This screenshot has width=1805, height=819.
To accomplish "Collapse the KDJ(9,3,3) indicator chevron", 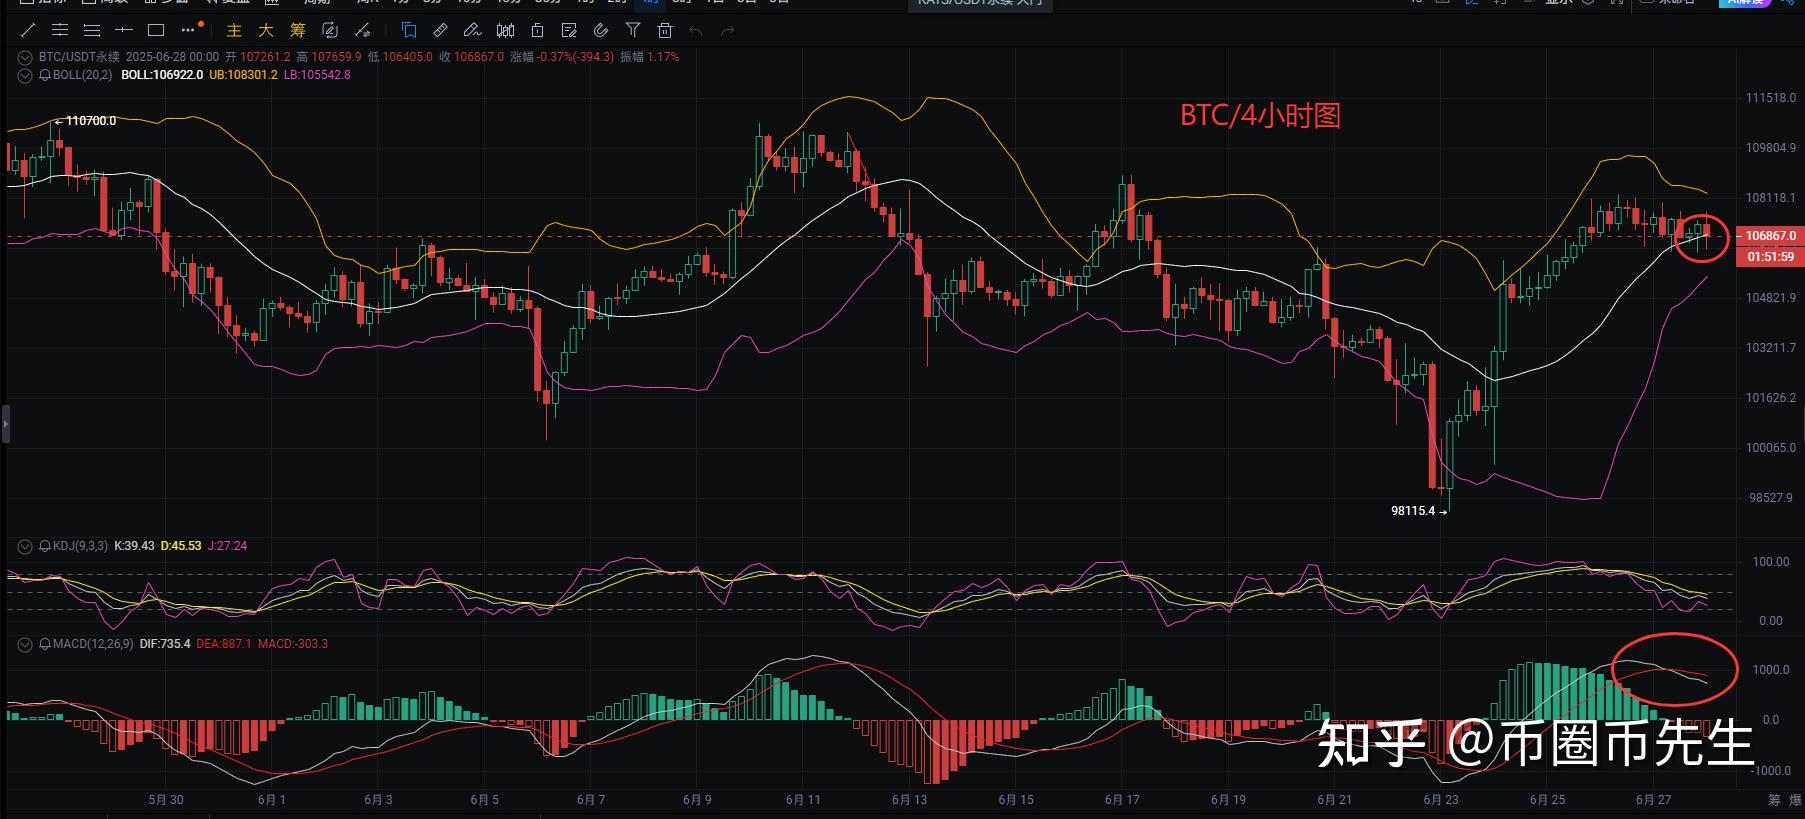I will pyautogui.click(x=25, y=546).
